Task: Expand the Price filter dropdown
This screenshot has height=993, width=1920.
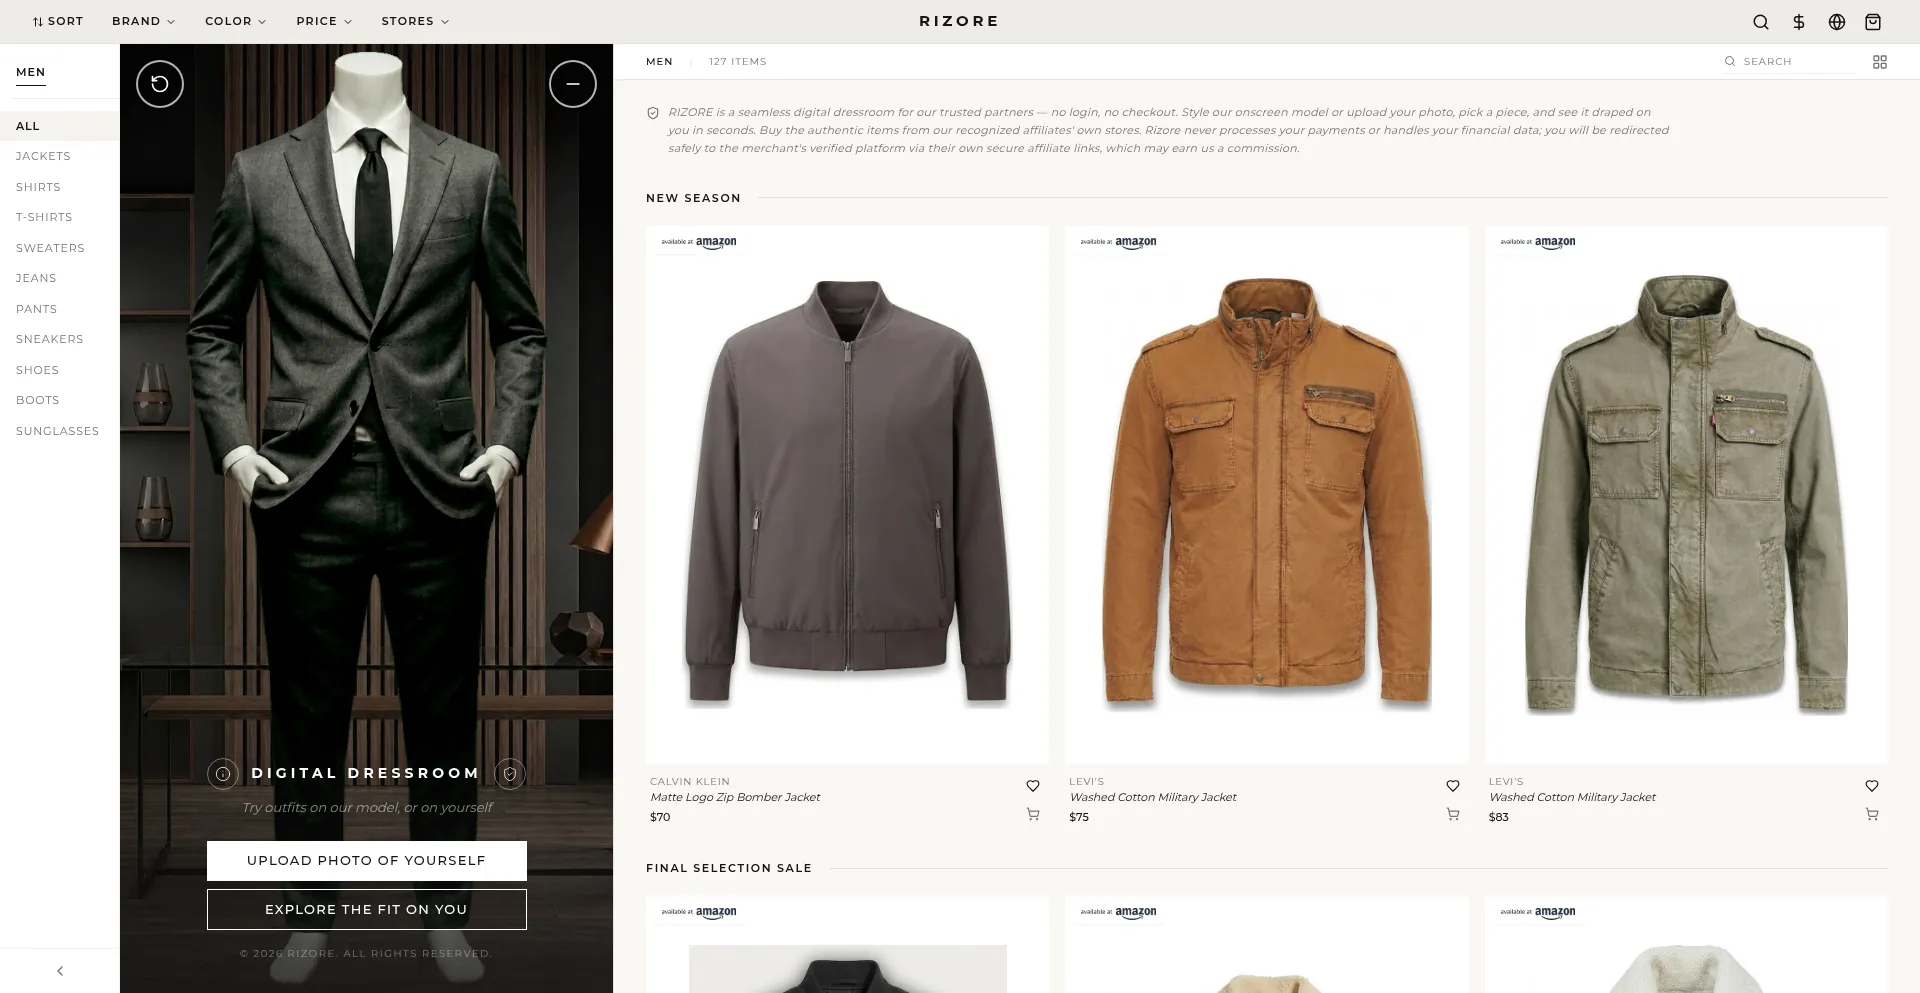Action: click(324, 21)
